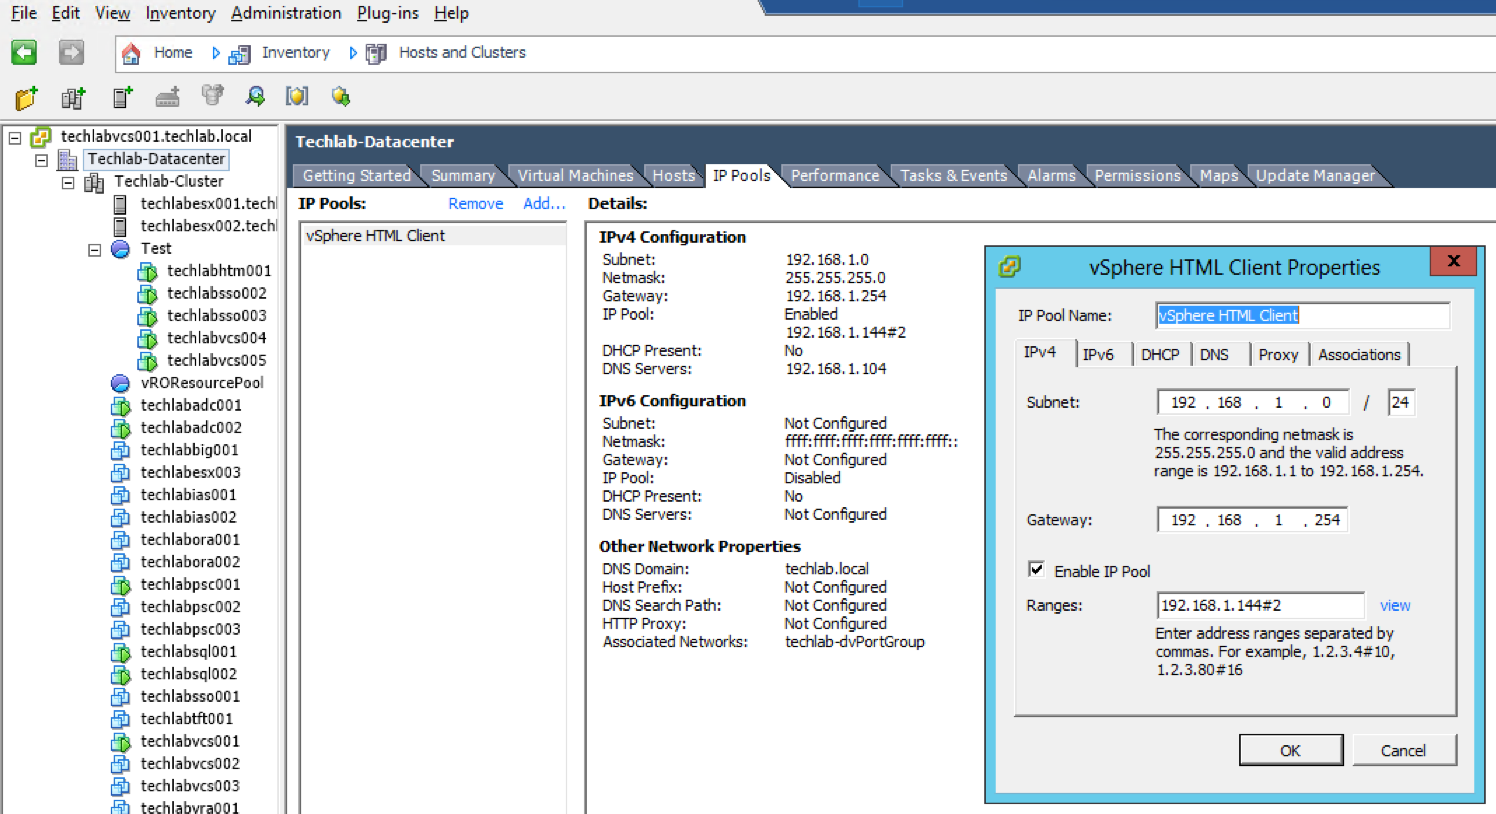This screenshot has width=1496, height=814.
Task: Click the VM icon beside techlabbig001
Action: pyautogui.click(x=120, y=451)
